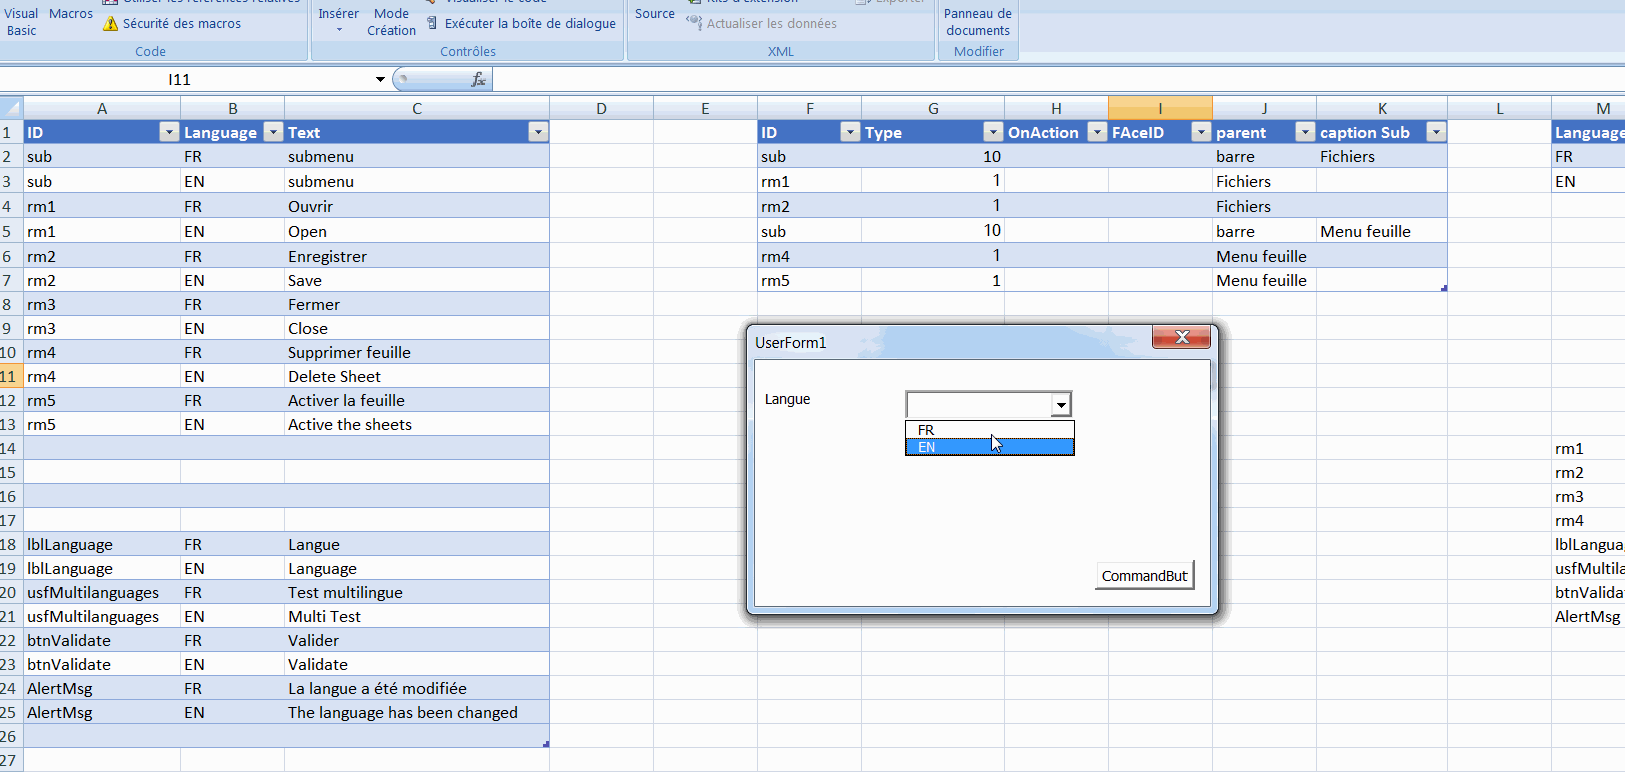
Task: Open the Language column filter in column B
Action: (x=273, y=132)
